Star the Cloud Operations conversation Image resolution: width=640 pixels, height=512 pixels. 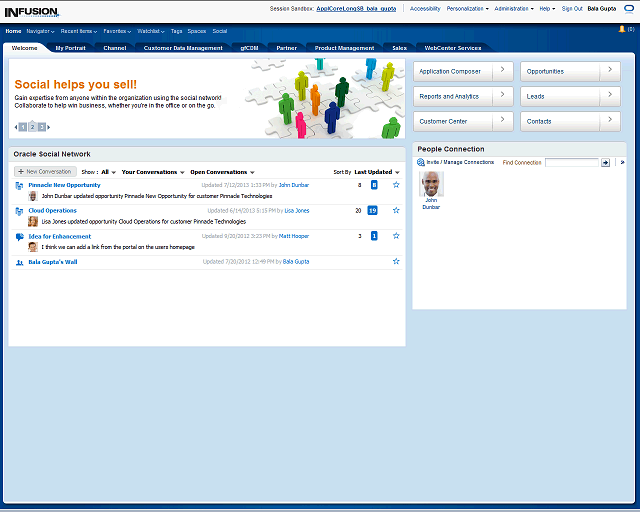click(396, 211)
